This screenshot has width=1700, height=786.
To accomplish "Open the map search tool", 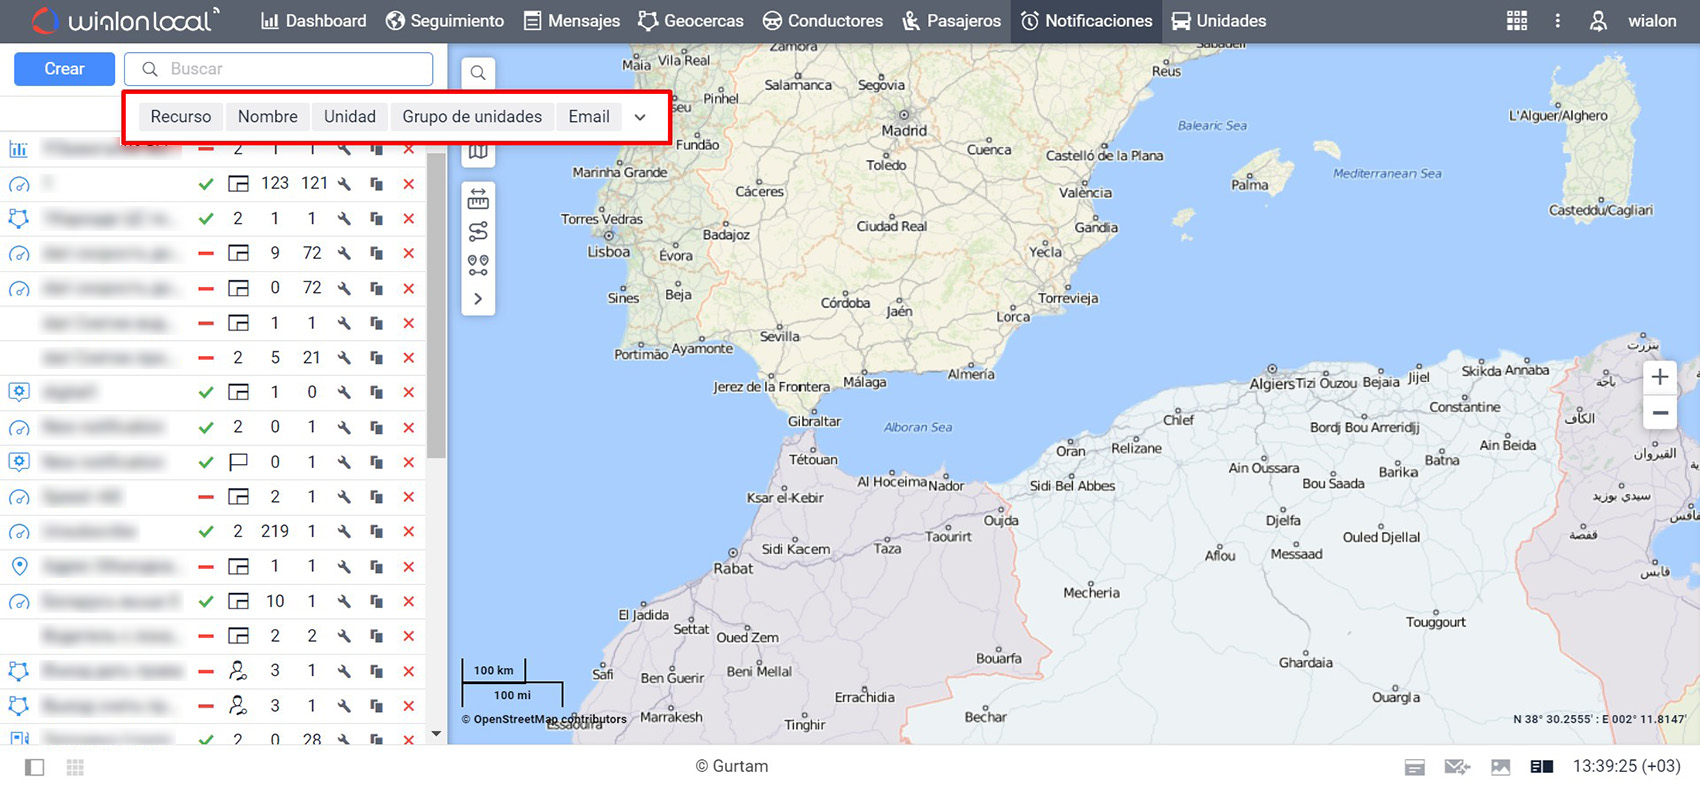I will 478,72.
